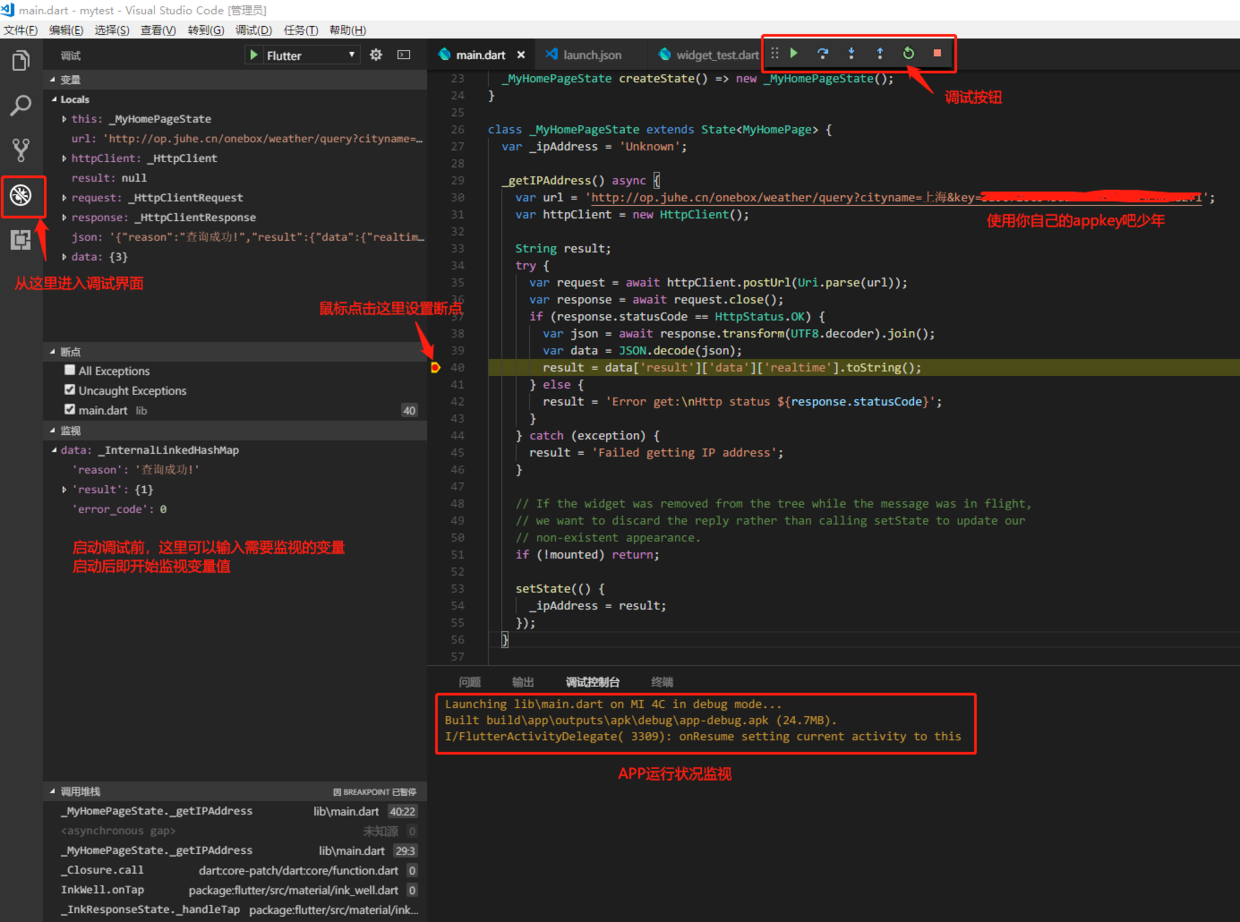Image resolution: width=1240 pixels, height=922 pixels.
Task: Click the Dart icon on widget_test.dart tab
Action: coord(665,55)
